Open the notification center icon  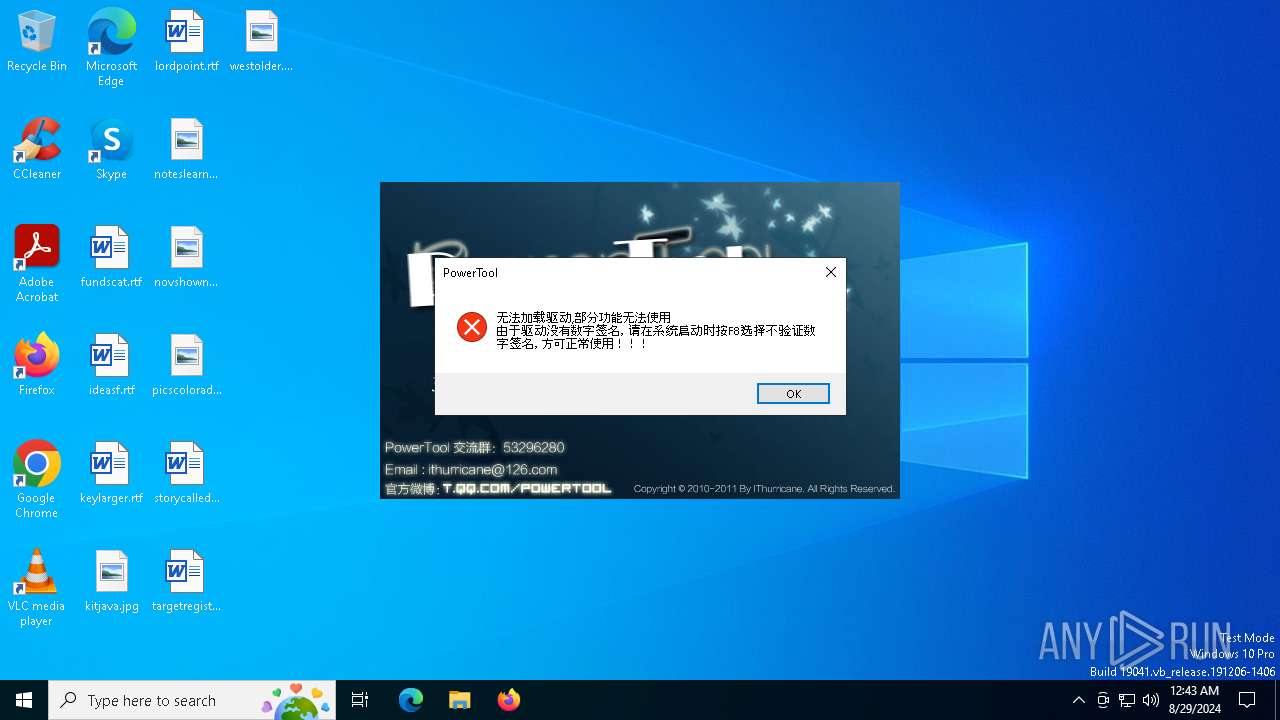(1247, 700)
